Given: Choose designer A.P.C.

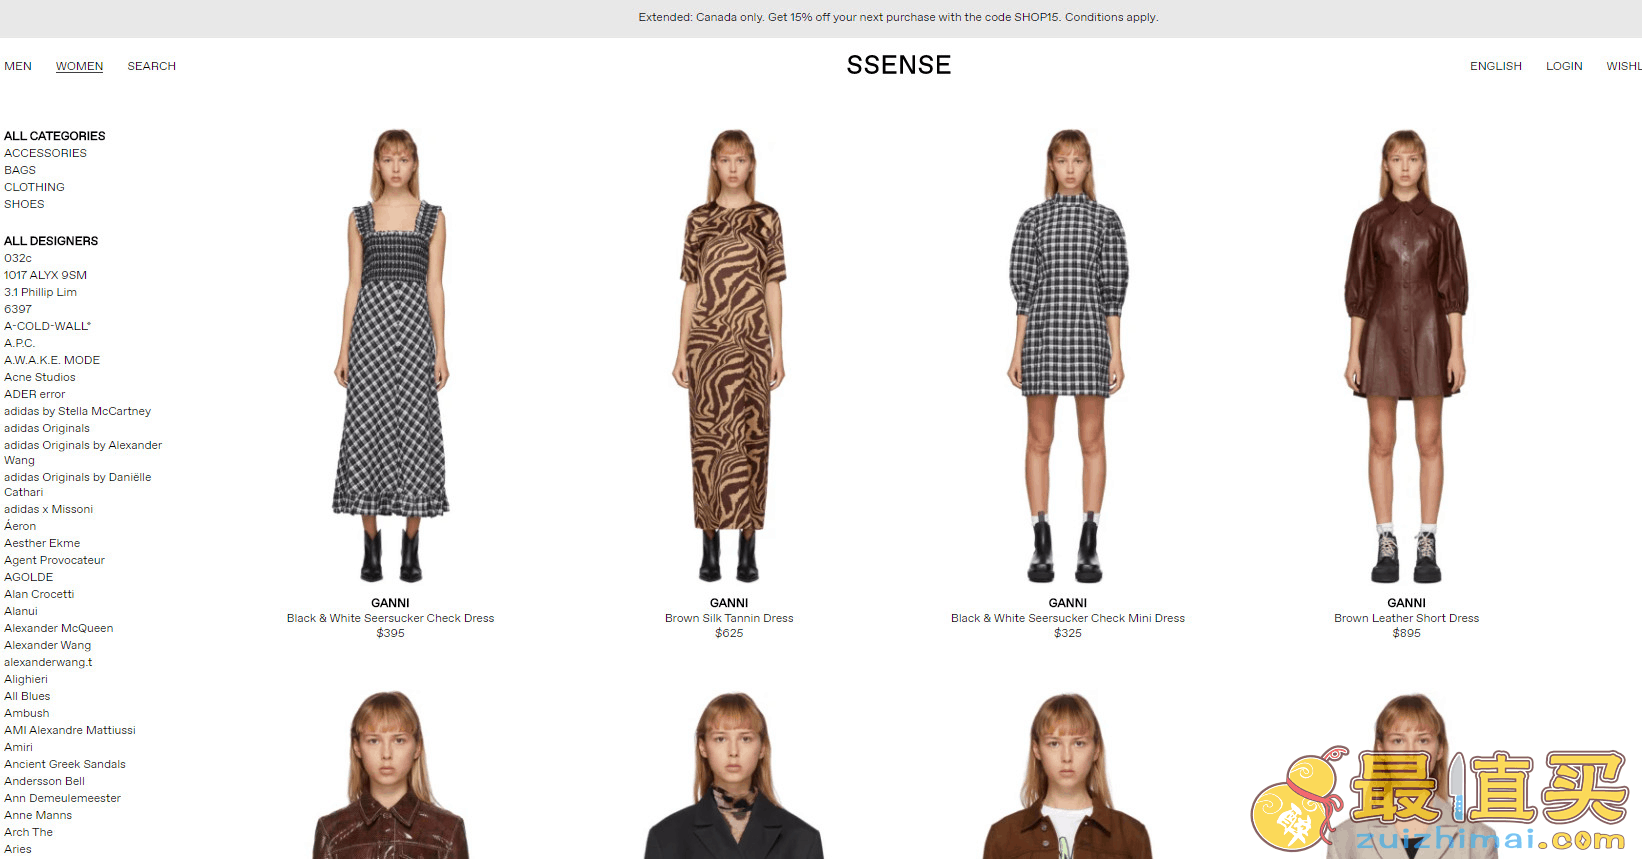Looking at the screenshot, I should pos(19,343).
